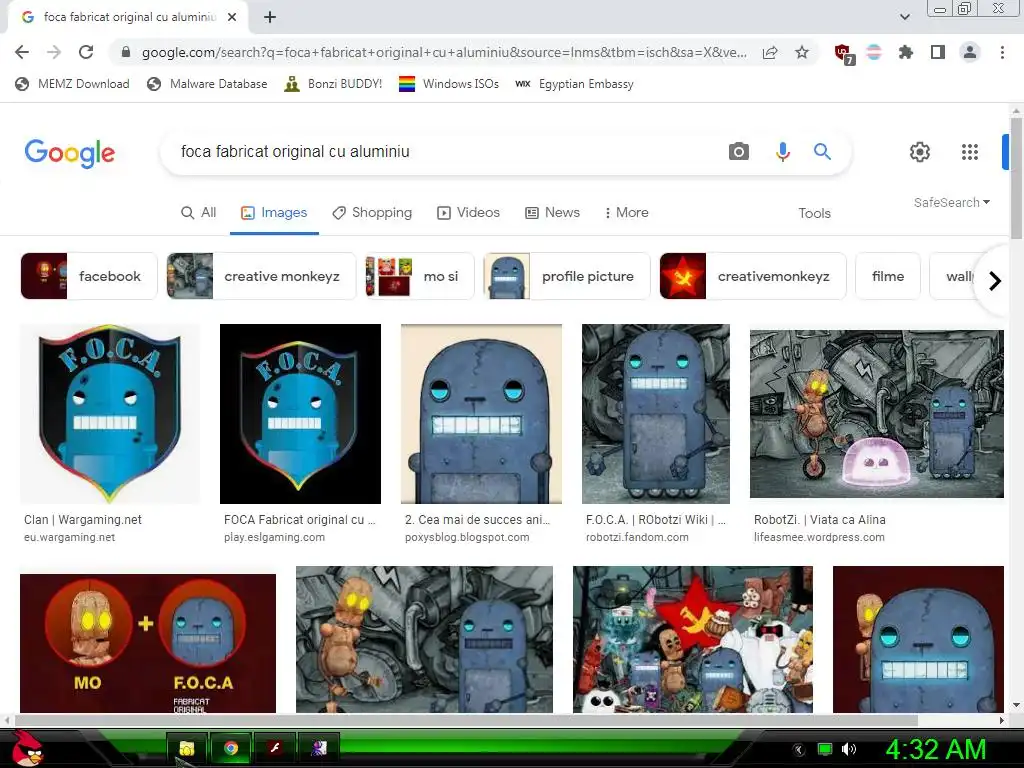
Task: Click into the Google search box
Action: pos(444,152)
